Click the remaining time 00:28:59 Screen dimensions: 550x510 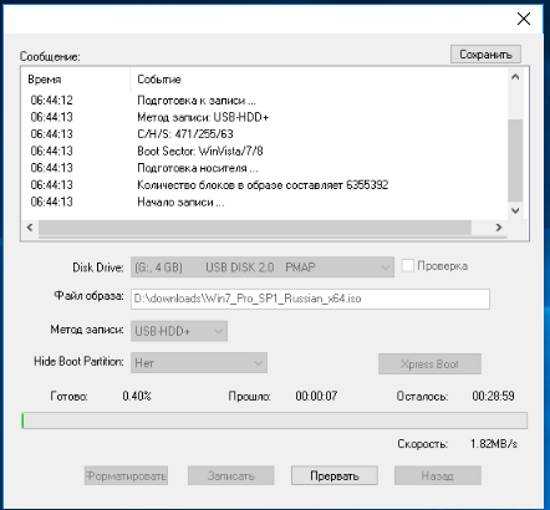click(493, 396)
